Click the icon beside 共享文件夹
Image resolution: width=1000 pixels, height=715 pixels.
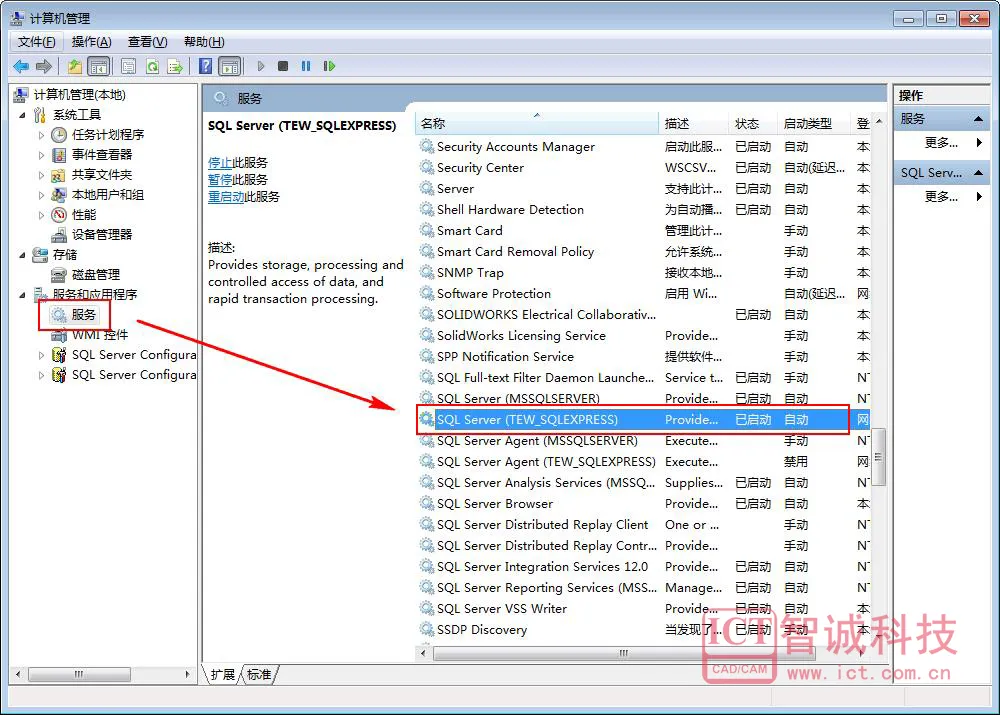59,175
